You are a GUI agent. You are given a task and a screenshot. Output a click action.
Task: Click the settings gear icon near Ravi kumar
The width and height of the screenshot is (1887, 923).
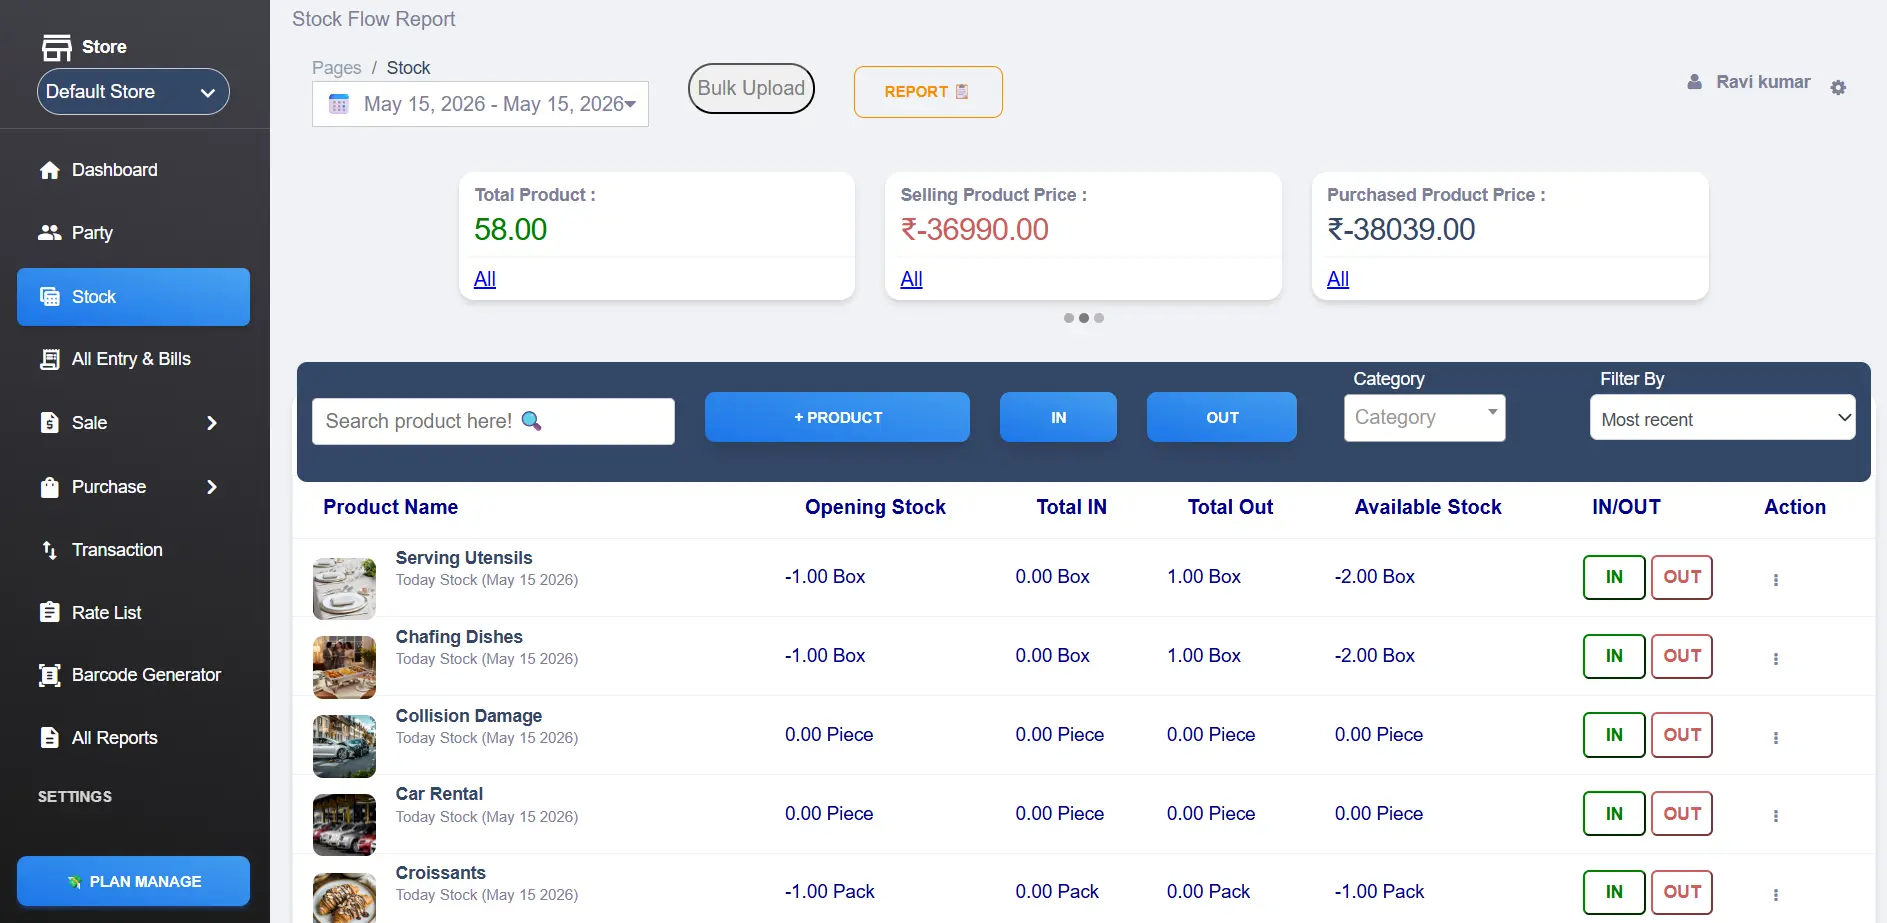(1838, 88)
